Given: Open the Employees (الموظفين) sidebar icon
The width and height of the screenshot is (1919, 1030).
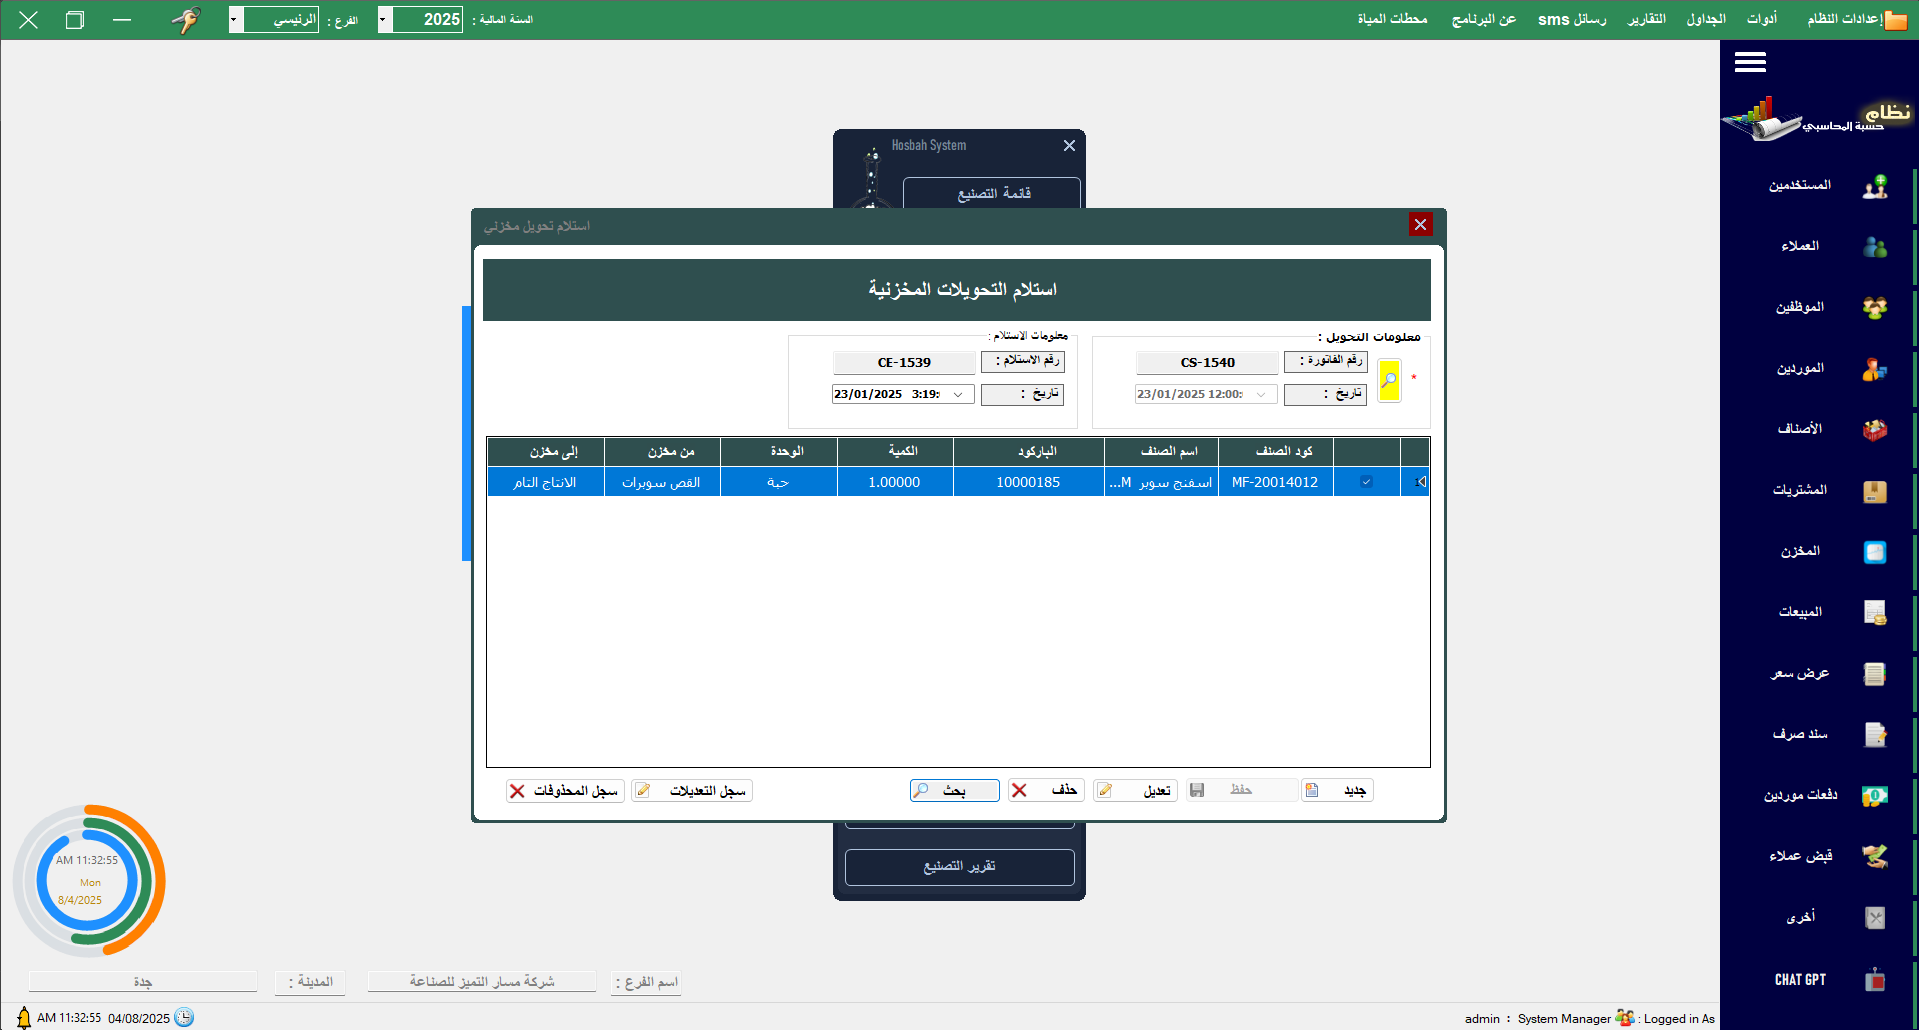Looking at the screenshot, I should [1874, 308].
